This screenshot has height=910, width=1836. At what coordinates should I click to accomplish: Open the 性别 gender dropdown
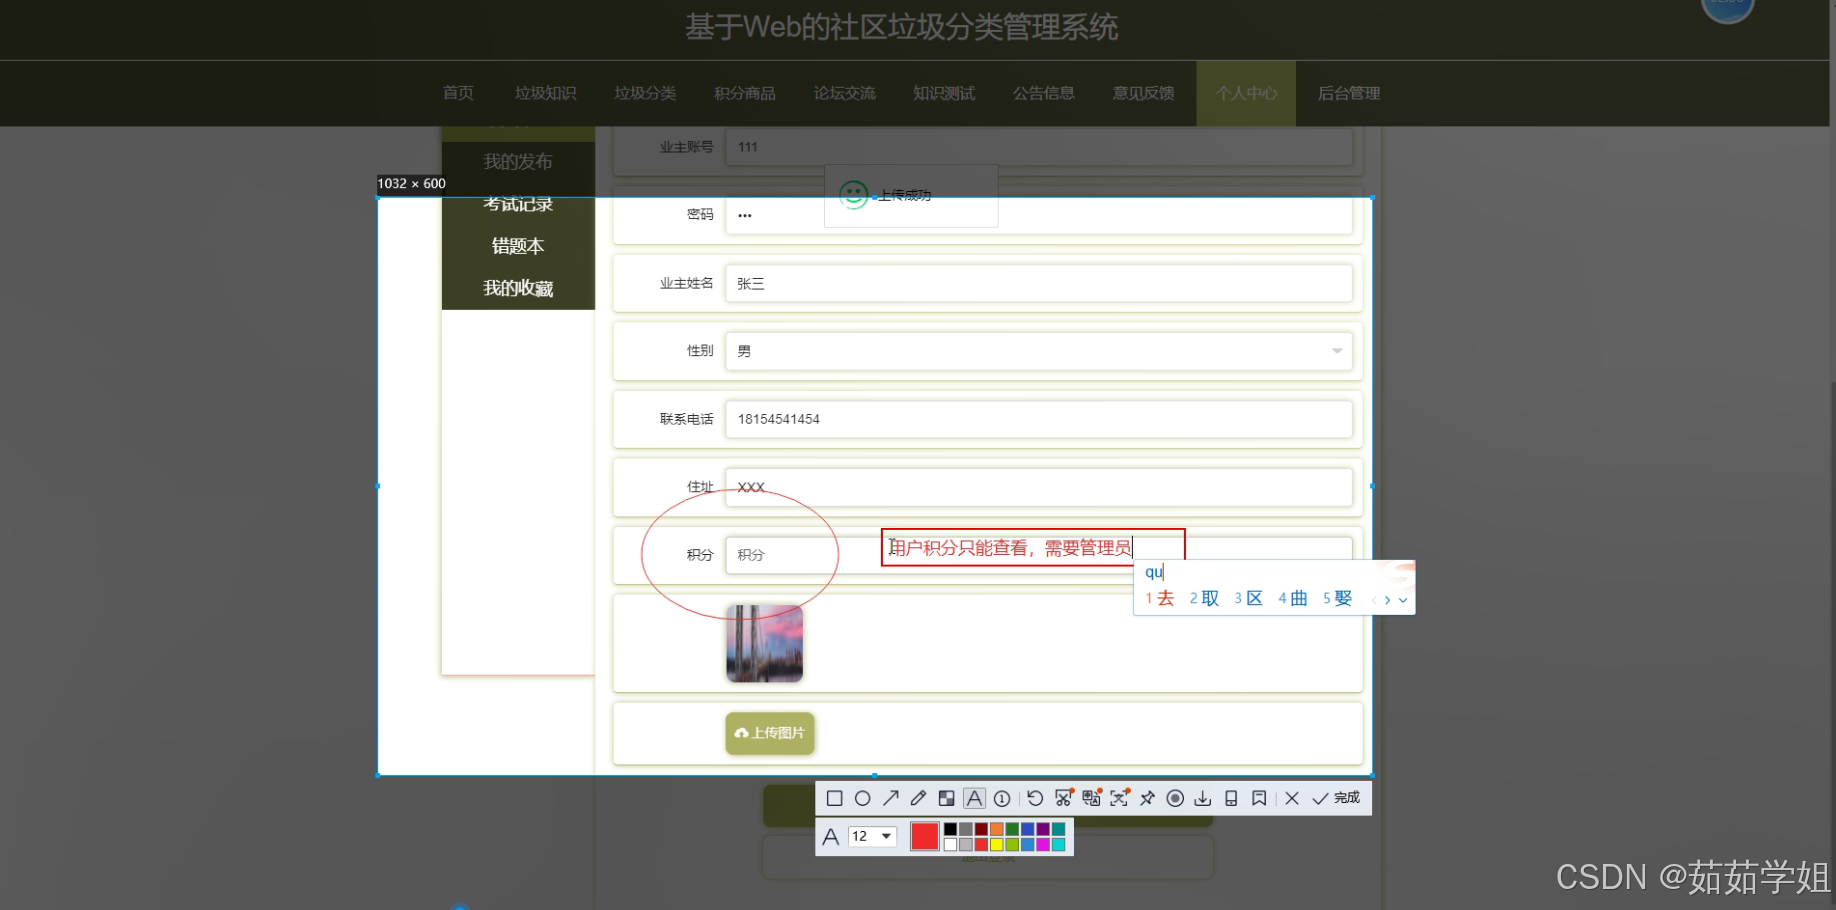coord(1336,351)
